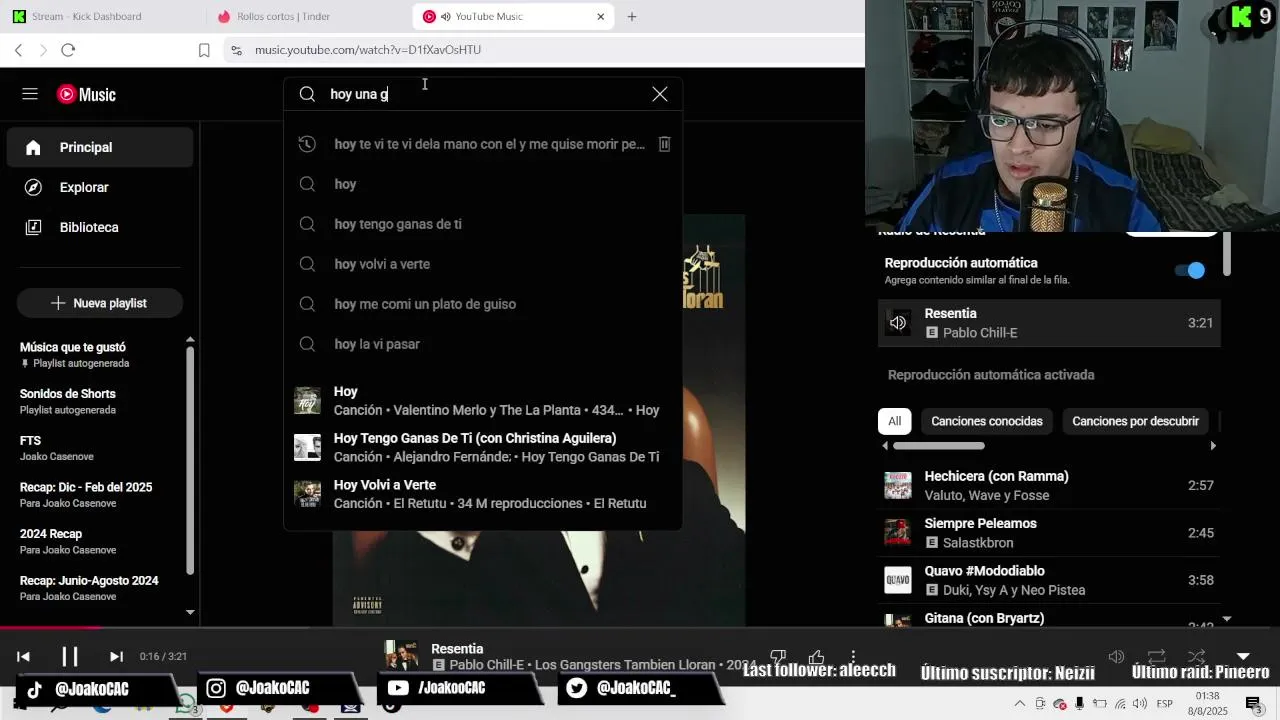The height and width of the screenshot is (720, 1280).
Task: Create a playlist with Nueva playlist
Action: point(100,303)
